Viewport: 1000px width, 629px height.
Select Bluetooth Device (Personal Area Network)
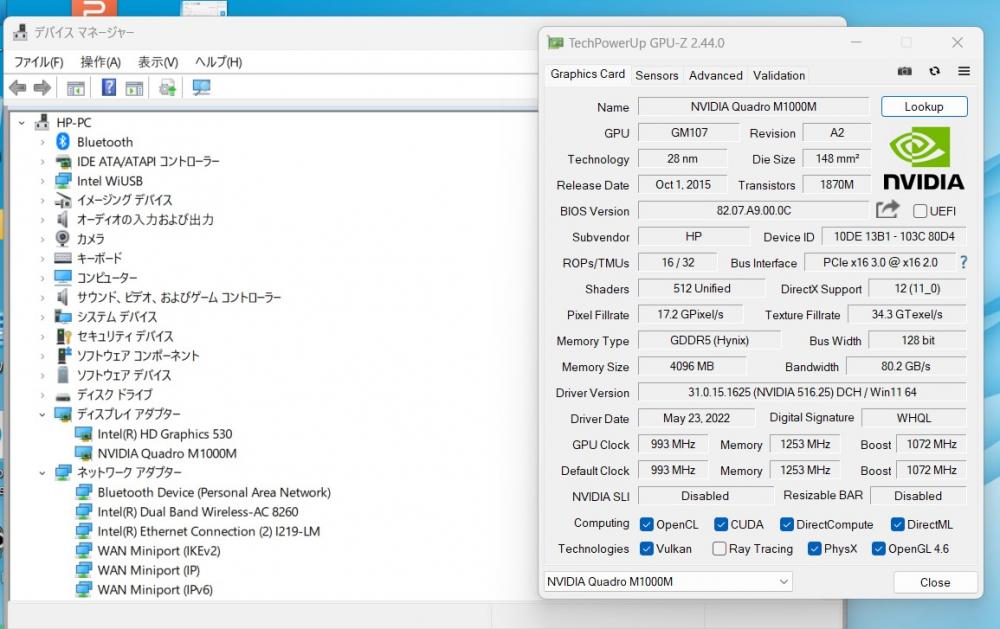pyautogui.click(x=214, y=492)
